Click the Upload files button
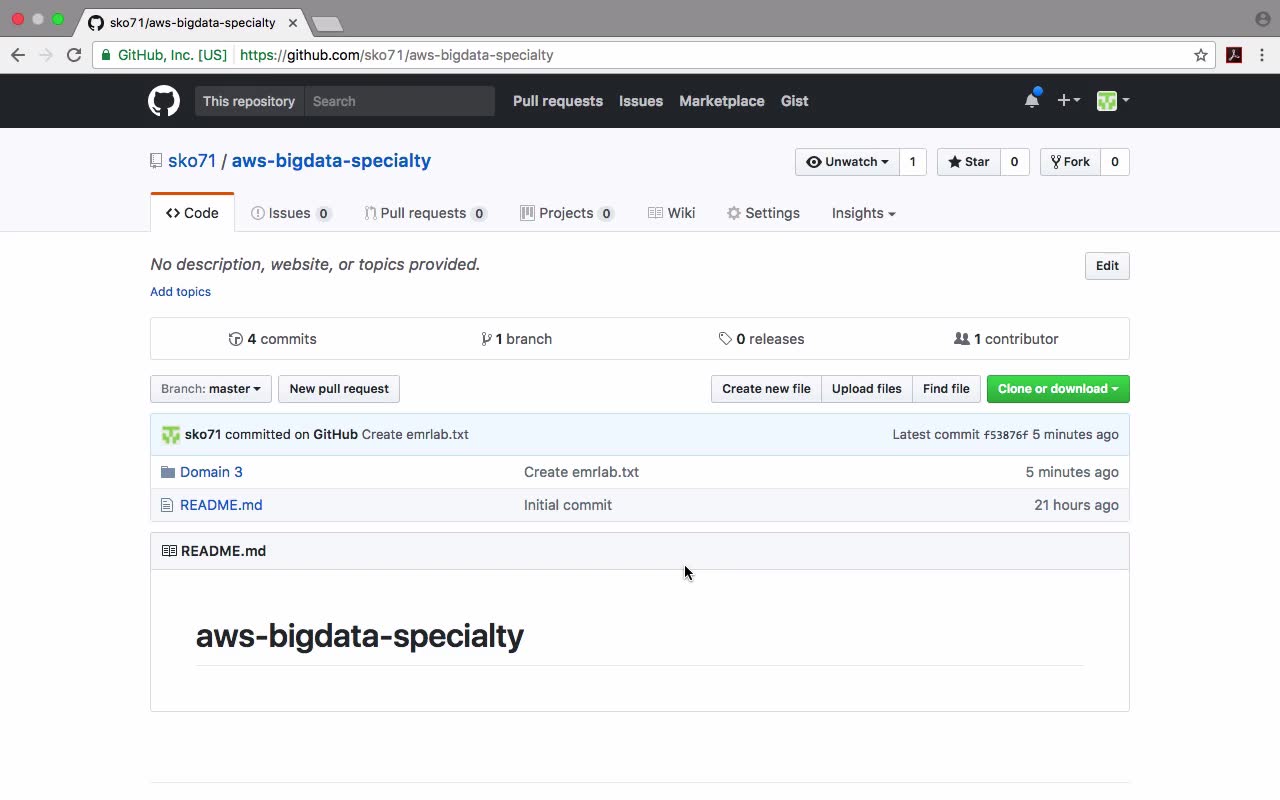The image size is (1280, 800). pyautogui.click(x=867, y=389)
